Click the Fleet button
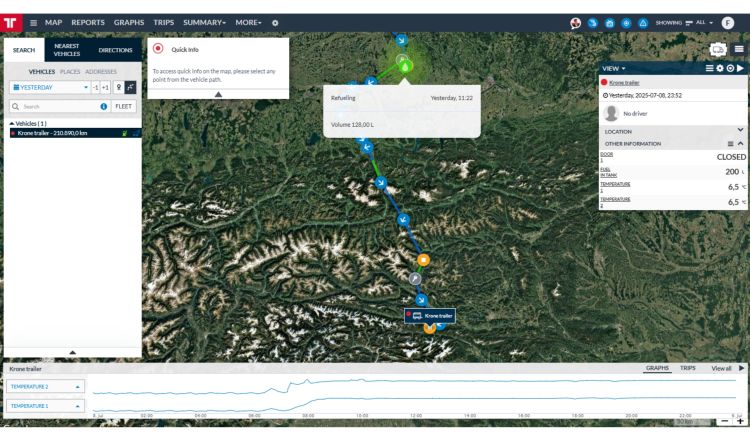The image size is (750, 441). [x=123, y=107]
